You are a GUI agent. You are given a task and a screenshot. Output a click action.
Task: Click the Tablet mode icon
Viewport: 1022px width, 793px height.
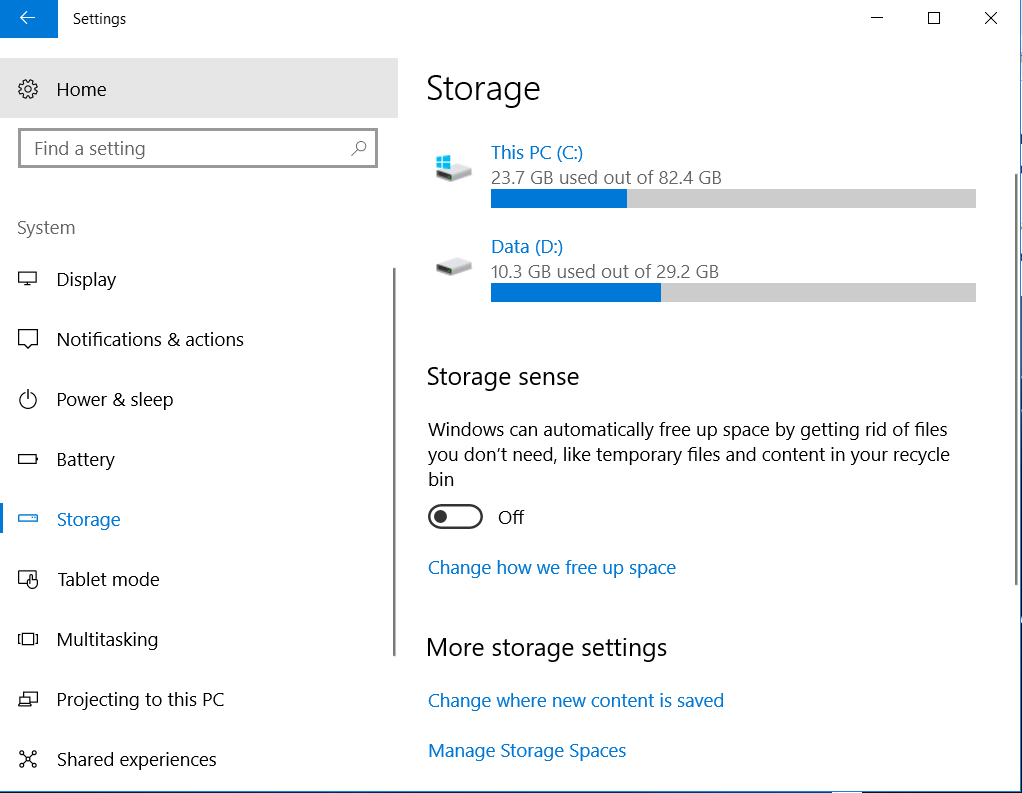[x=28, y=580]
